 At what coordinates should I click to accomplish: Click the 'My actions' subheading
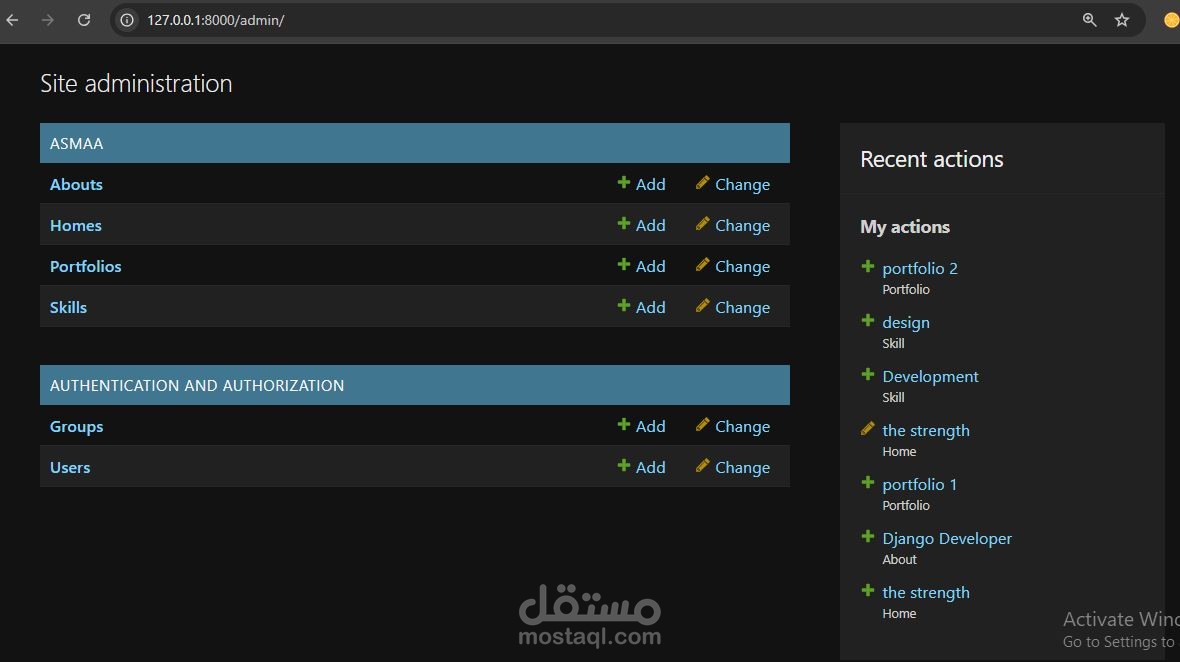pos(905,227)
